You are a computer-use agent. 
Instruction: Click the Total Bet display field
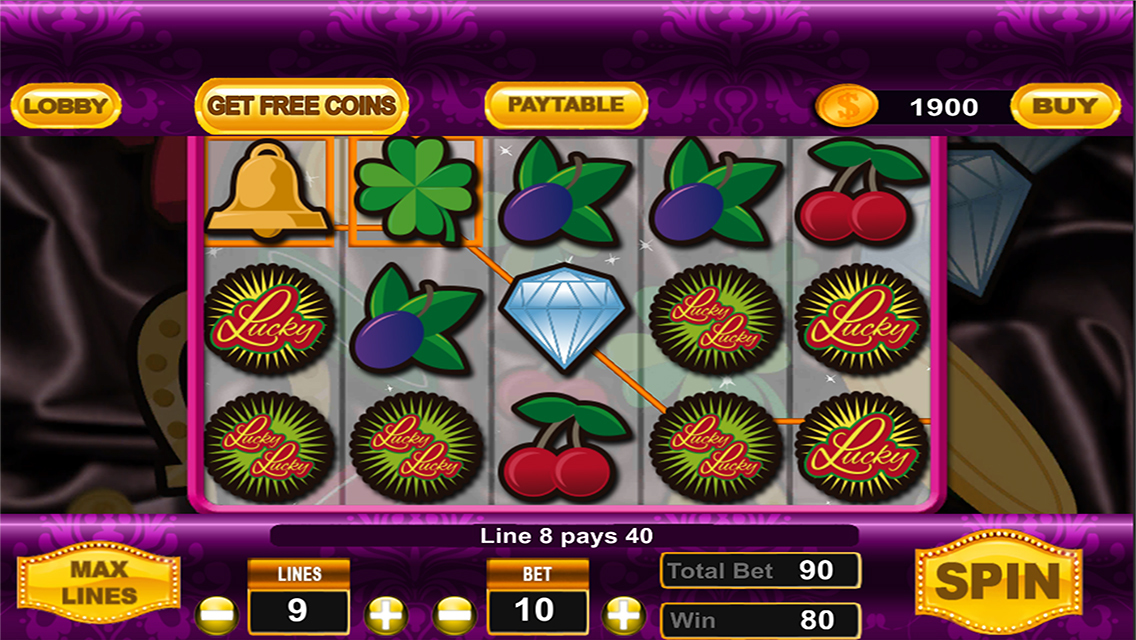760,570
